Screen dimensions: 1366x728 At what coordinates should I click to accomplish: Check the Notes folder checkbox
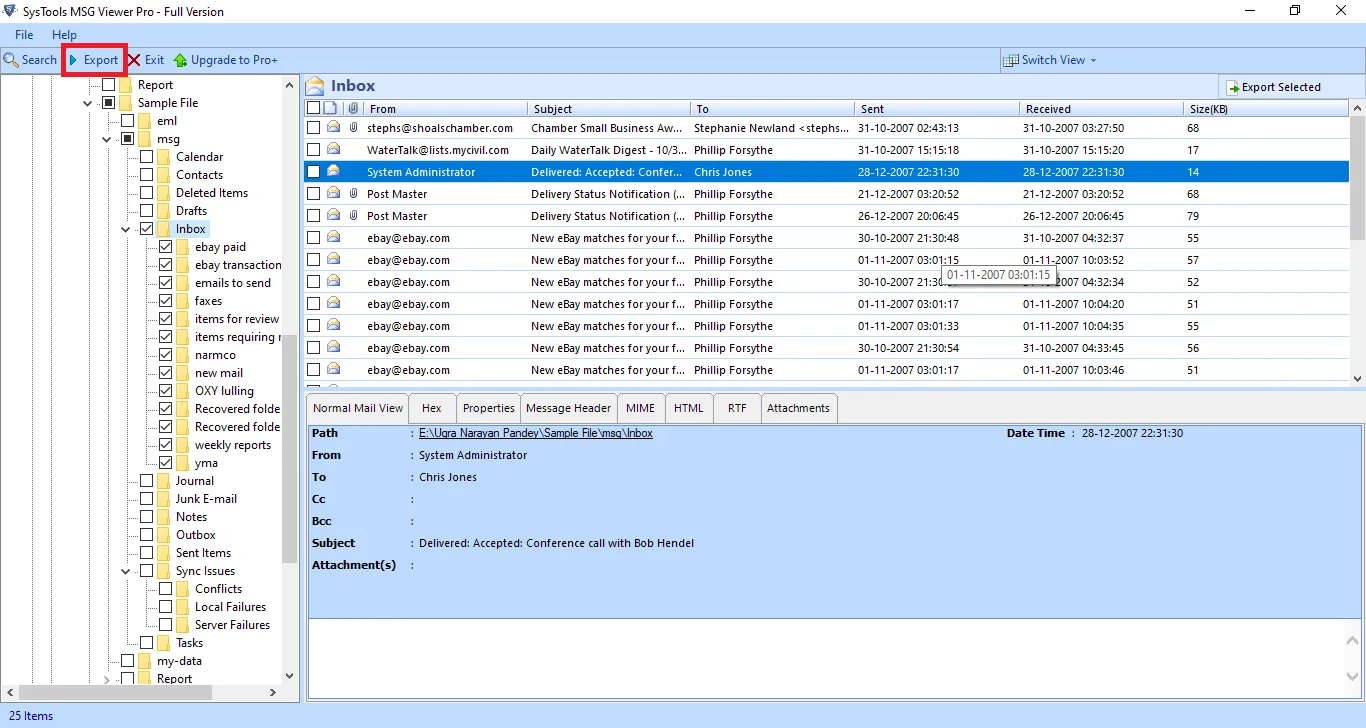coord(147,517)
